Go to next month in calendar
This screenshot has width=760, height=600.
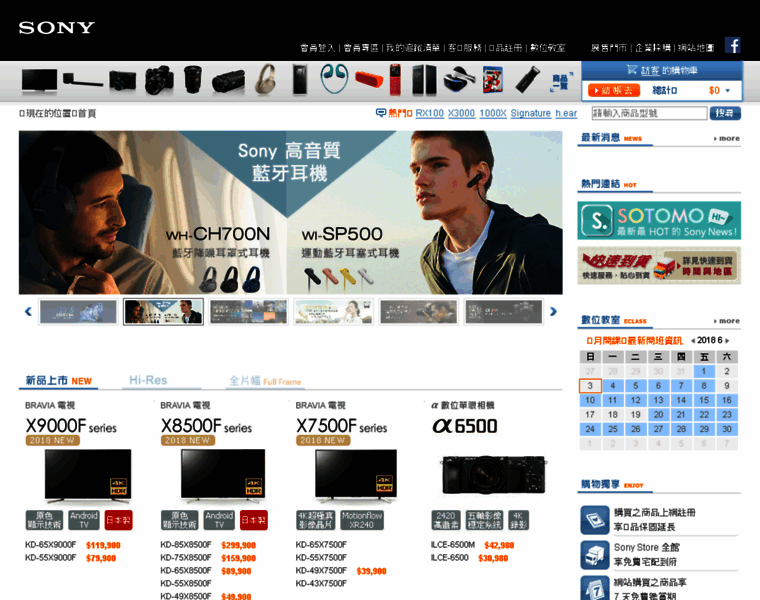coord(727,341)
